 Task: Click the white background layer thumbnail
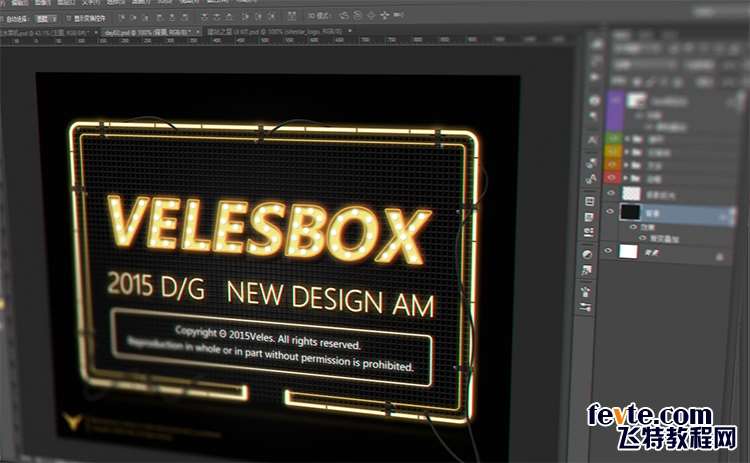pyautogui.click(x=629, y=251)
